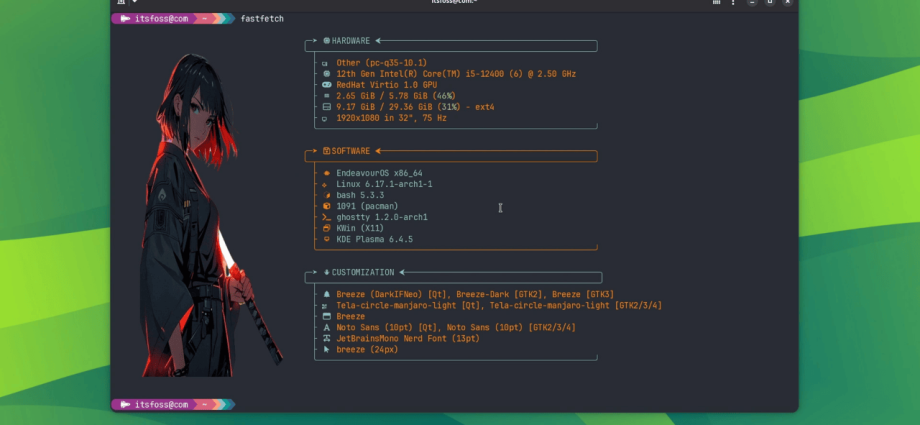The image size is (920, 425).
Task: Click the ghostty 1.2.0-arch1 text
Action: click(x=382, y=217)
